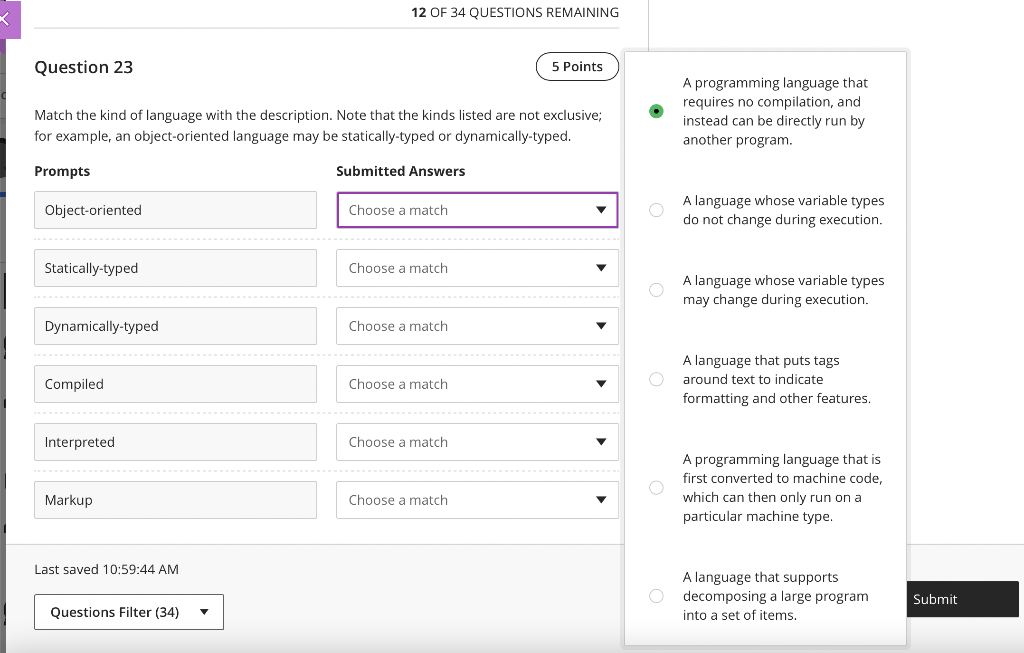Select 'first converted to machine code' radio
The height and width of the screenshot is (653, 1024).
pos(656,488)
